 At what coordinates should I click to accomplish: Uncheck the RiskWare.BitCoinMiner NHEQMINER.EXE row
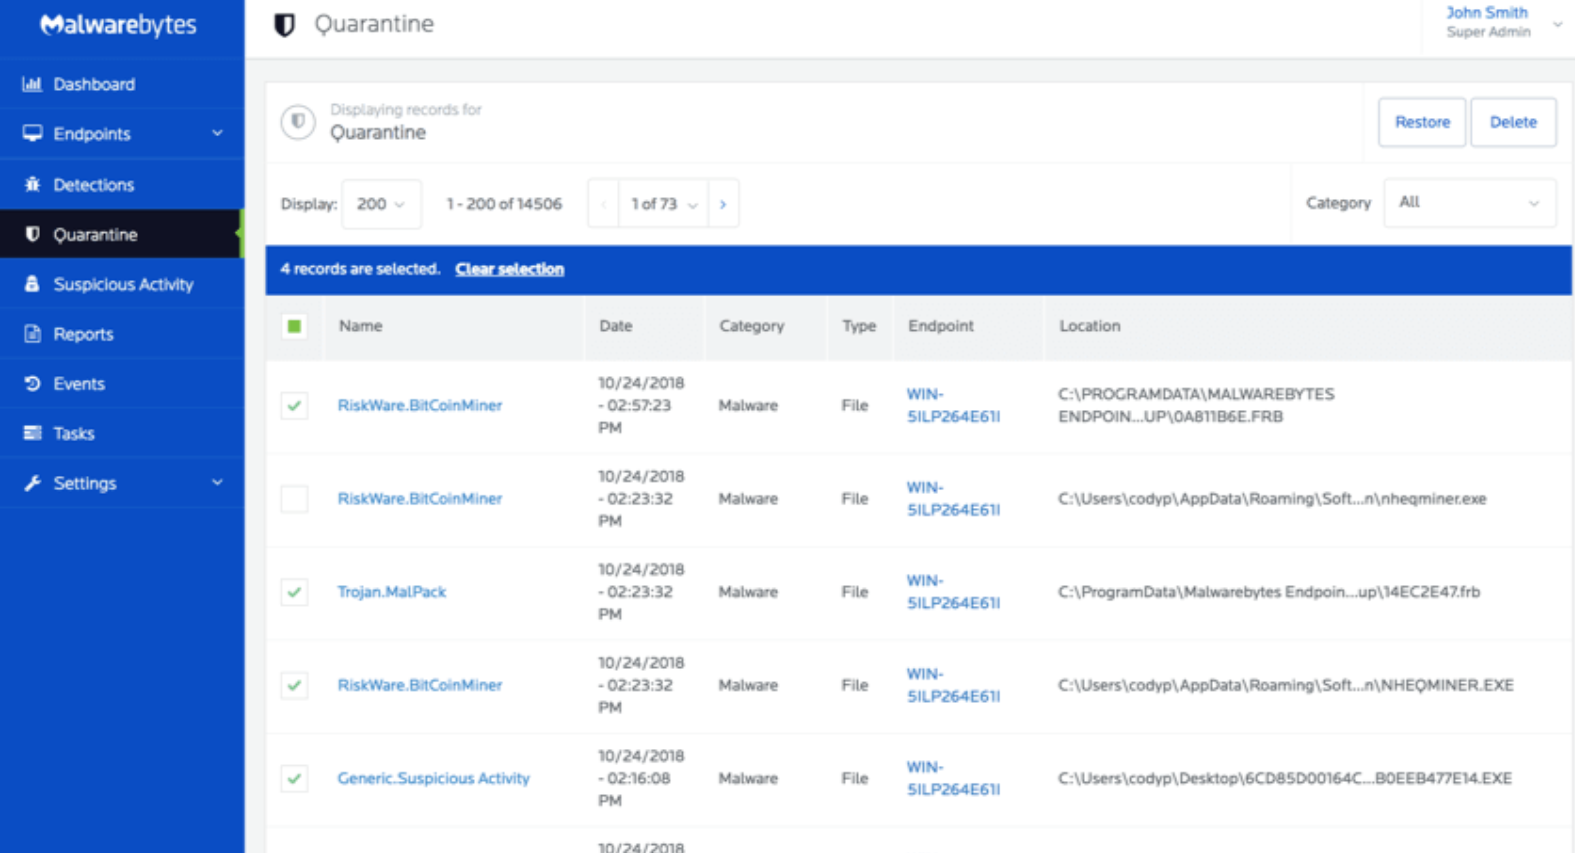[x=294, y=685]
